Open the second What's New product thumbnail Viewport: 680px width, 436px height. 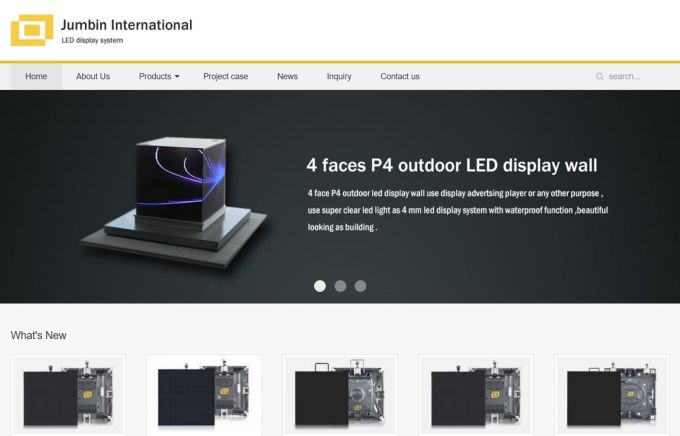(204, 396)
